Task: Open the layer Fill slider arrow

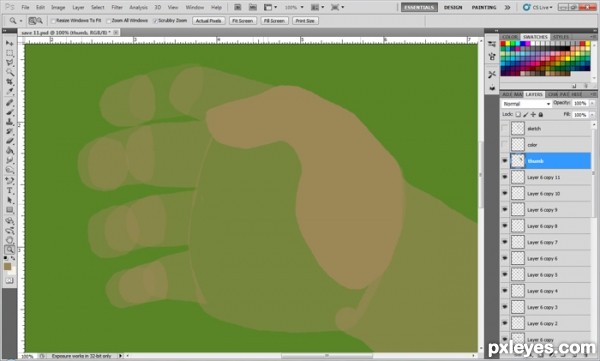Action: point(592,114)
